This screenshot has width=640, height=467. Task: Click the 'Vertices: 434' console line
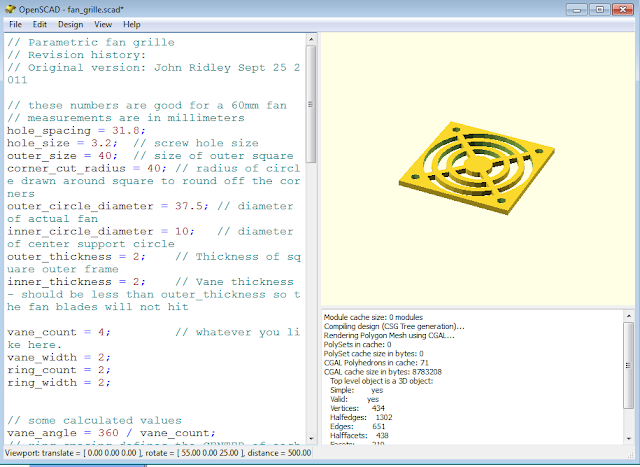pos(357,408)
